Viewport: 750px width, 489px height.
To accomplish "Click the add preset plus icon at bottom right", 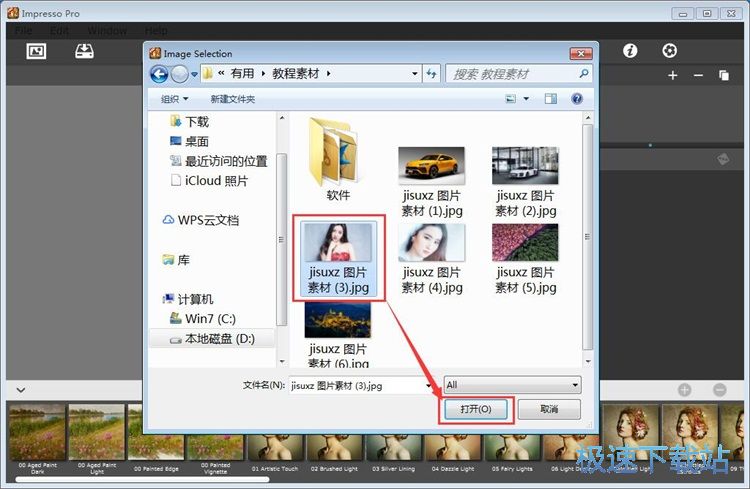I will (x=684, y=389).
